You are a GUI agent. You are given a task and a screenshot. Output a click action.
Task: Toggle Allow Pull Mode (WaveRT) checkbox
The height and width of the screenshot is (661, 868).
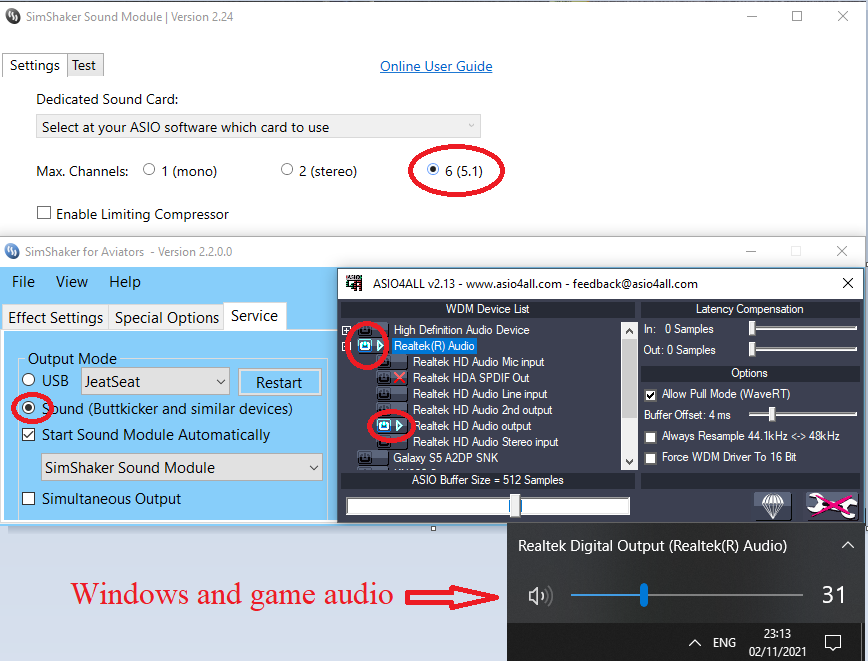650,395
